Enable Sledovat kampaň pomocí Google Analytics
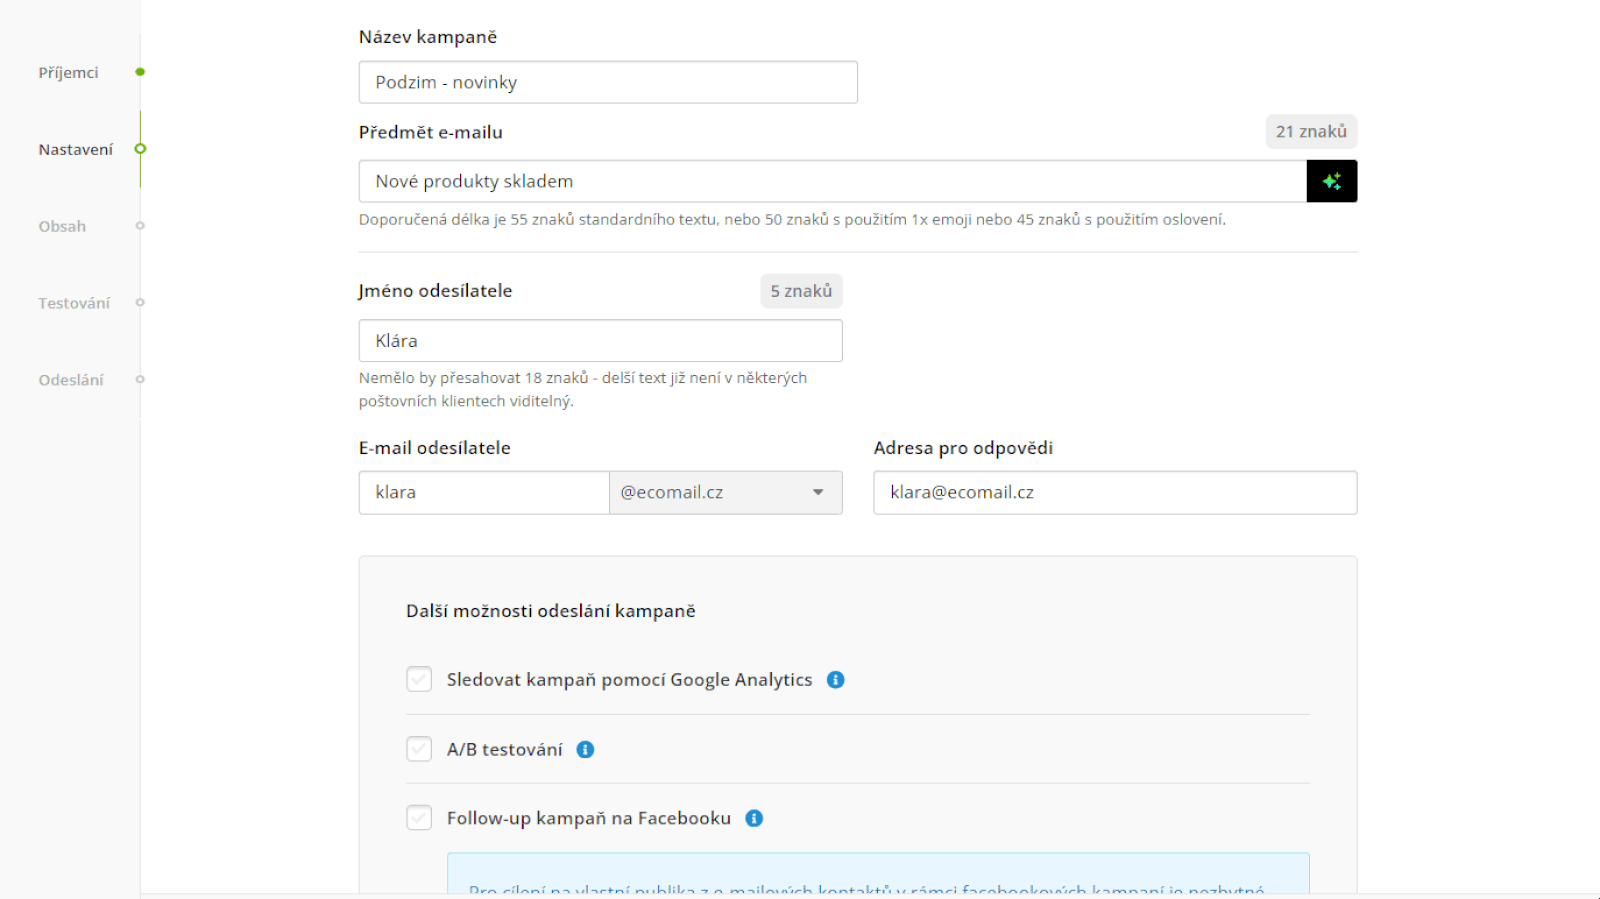 coord(419,680)
